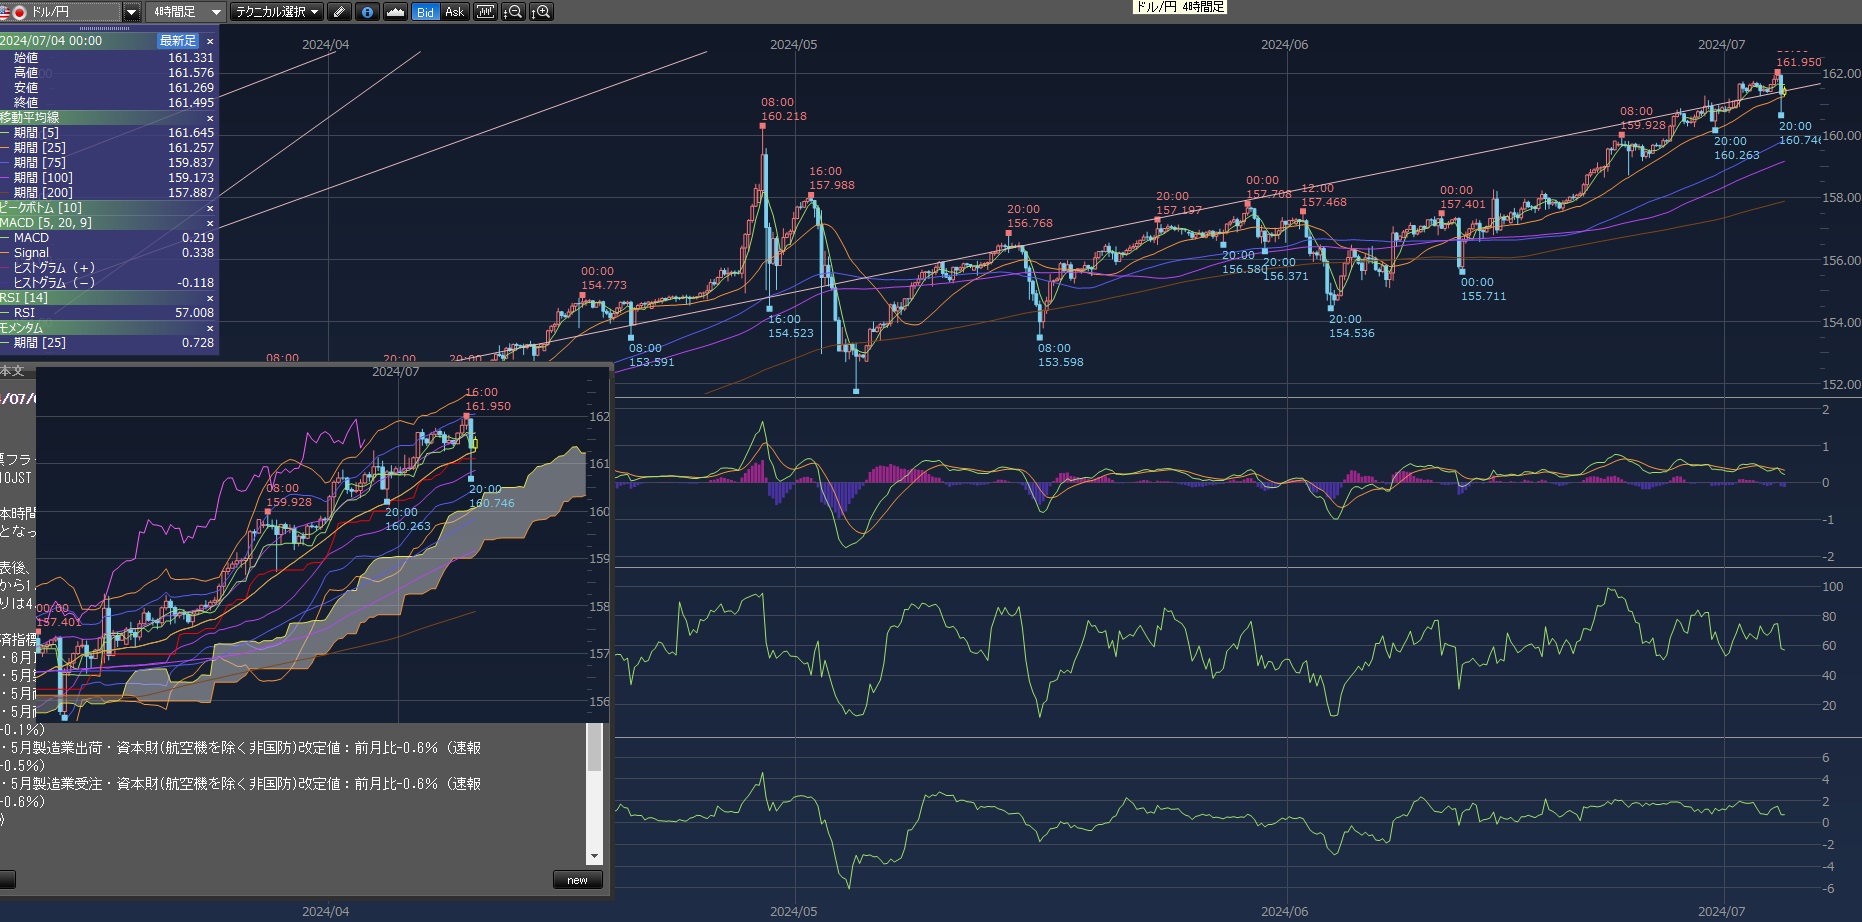Close the ピークボトム [10] indicator
The image size is (1862, 922).
point(210,208)
